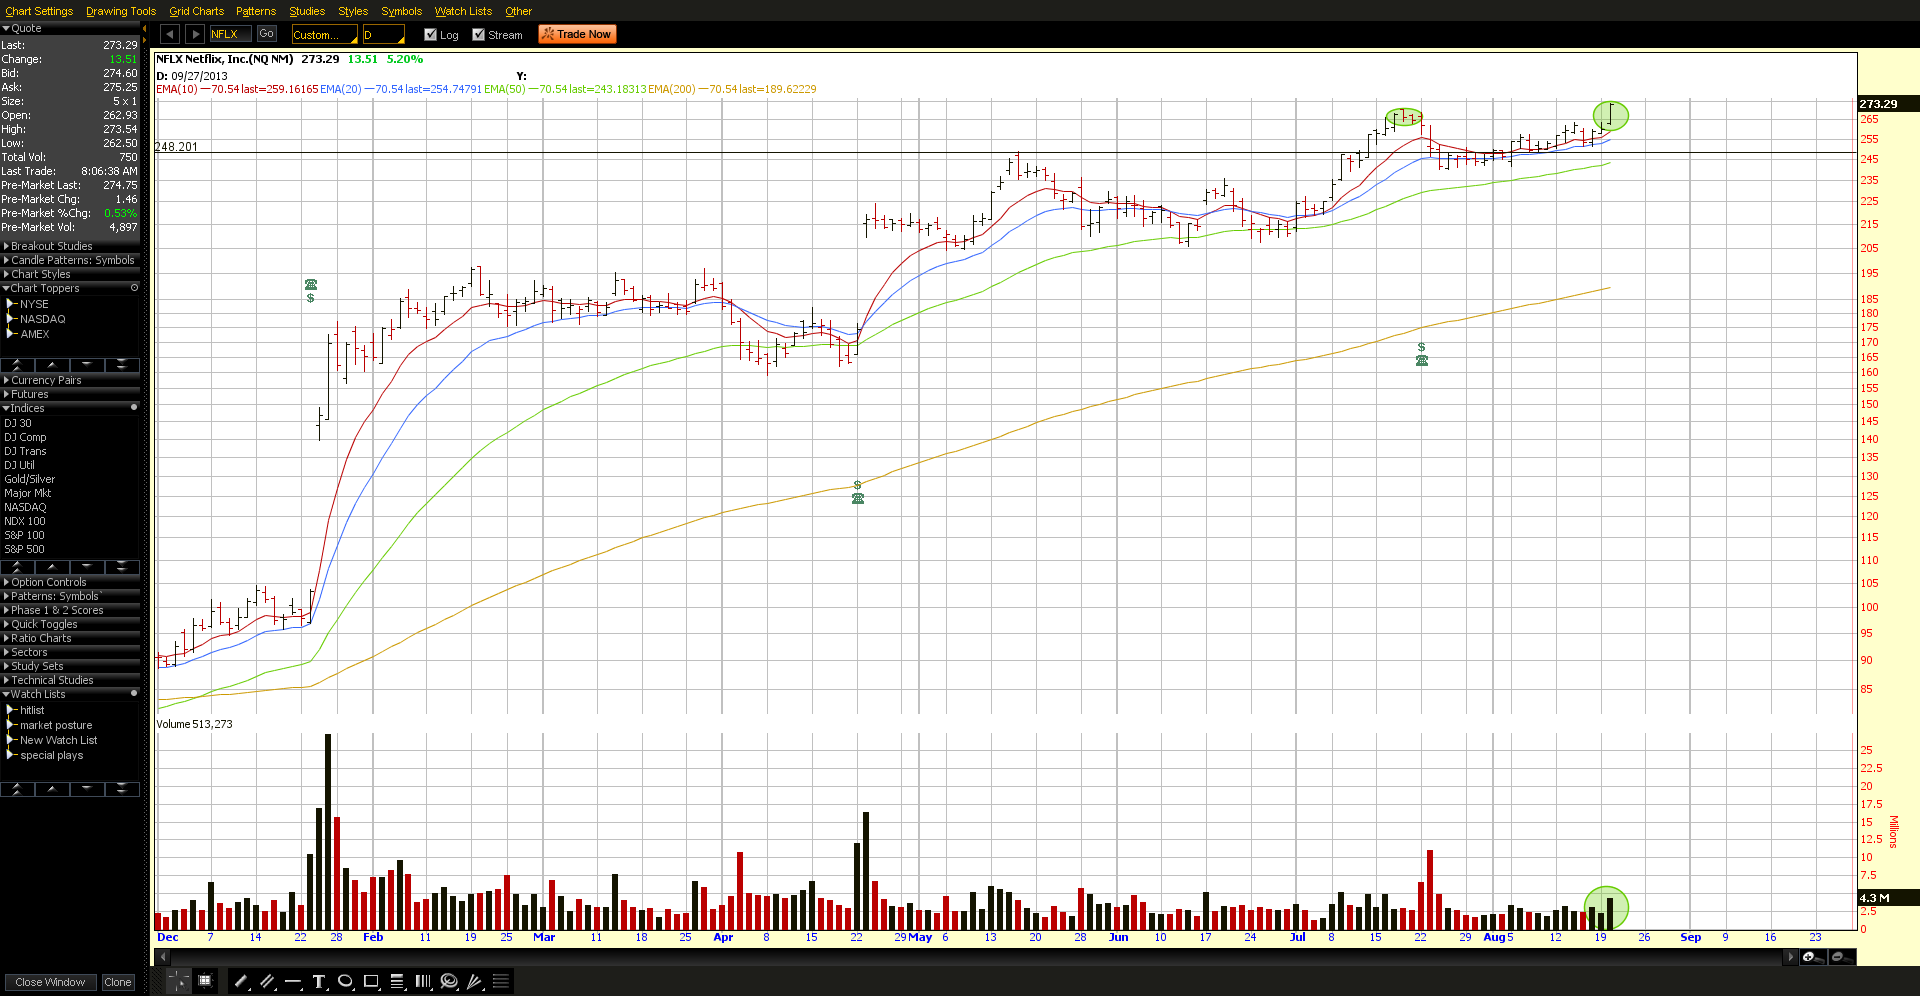Select the text annotation tool
The width and height of the screenshot is (1920, 996).
[x=319, y=982]
